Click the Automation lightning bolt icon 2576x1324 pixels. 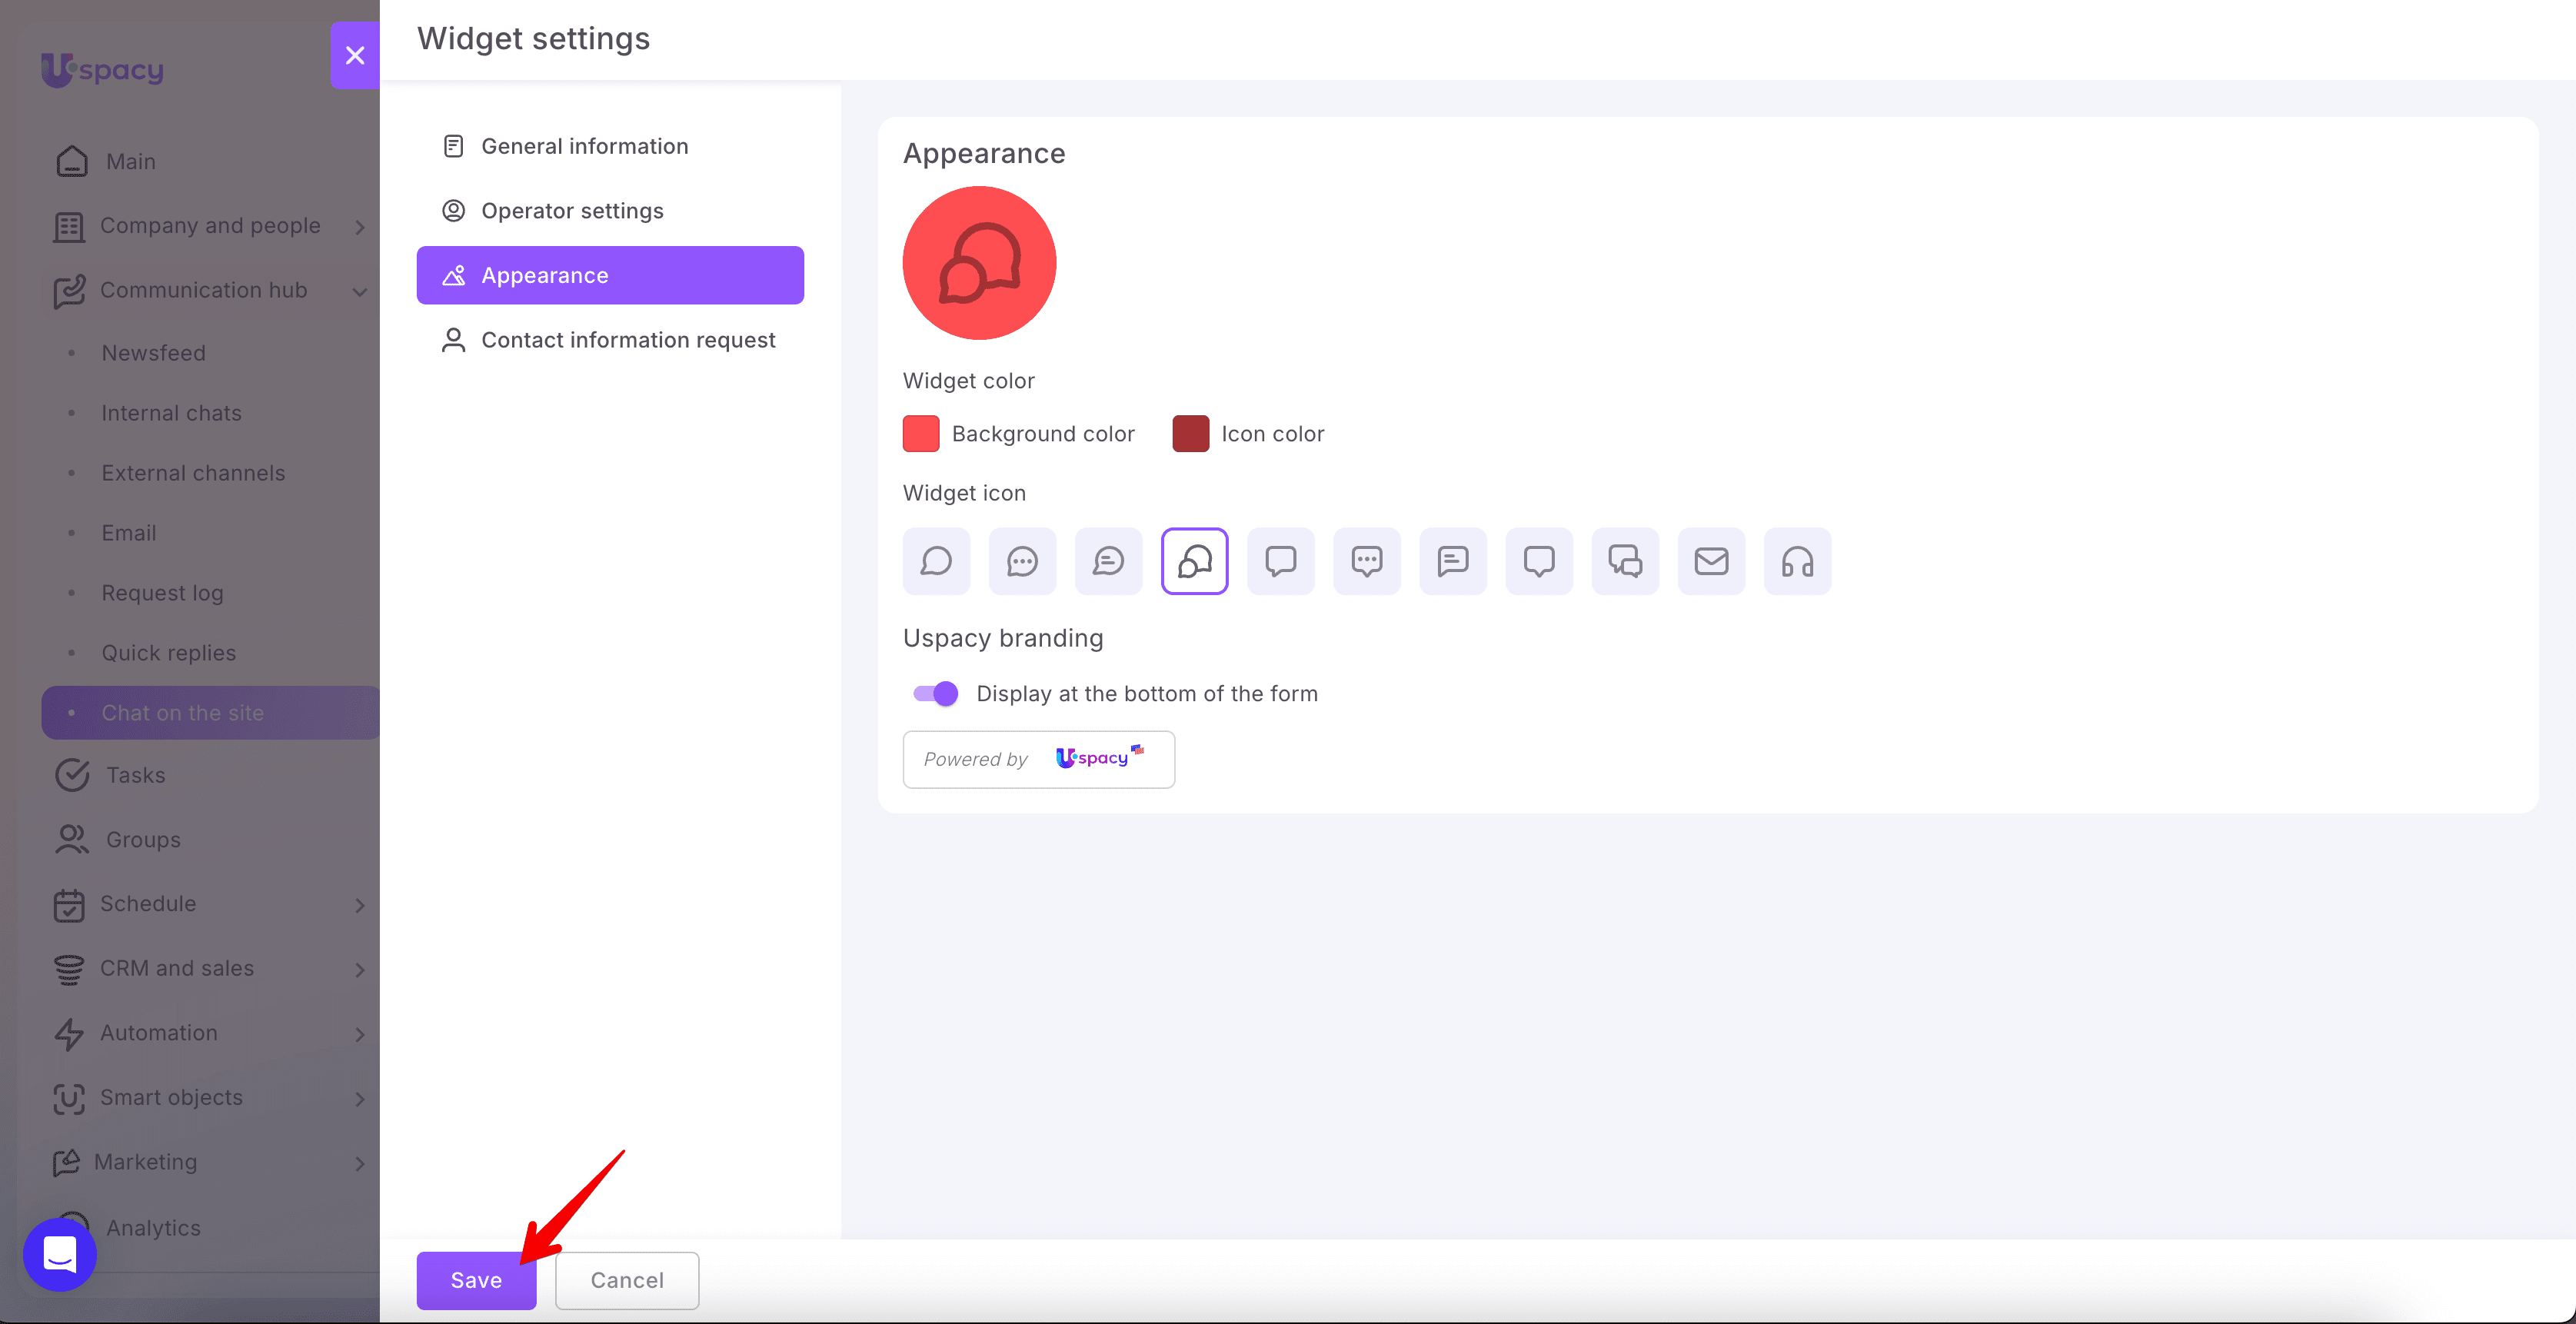[69, 1033]
